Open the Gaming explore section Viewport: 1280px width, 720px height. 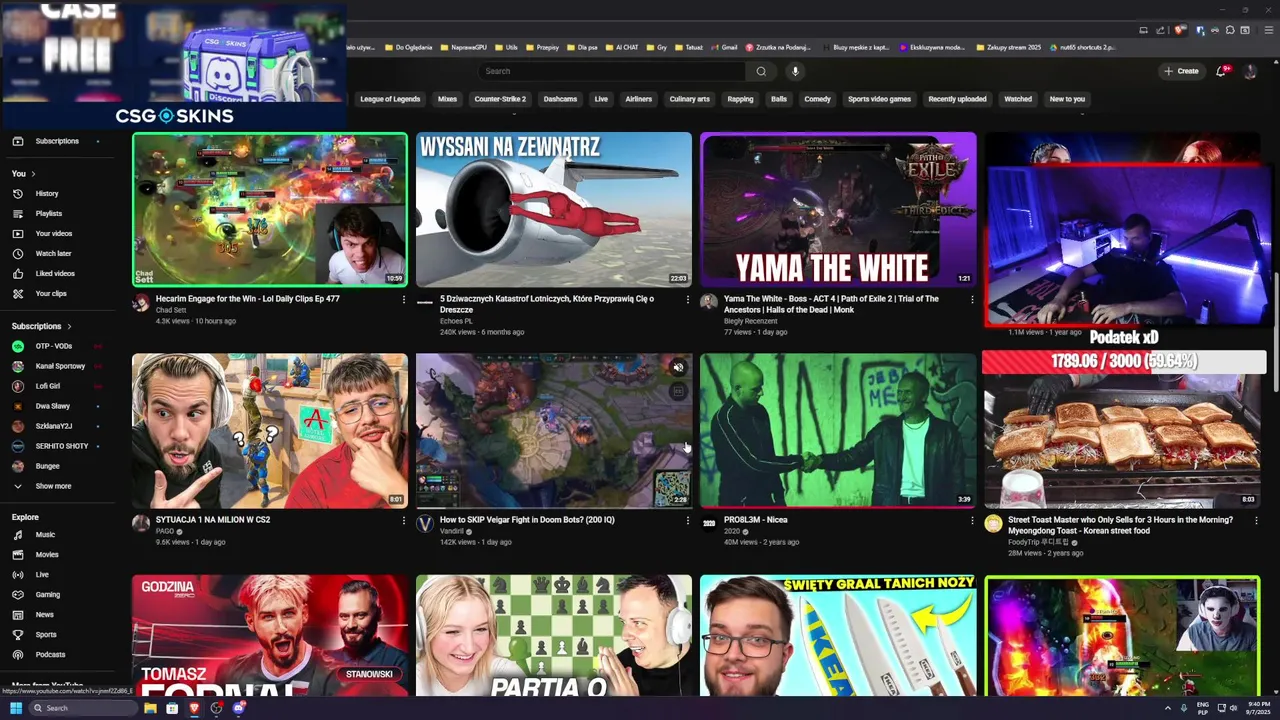pos(47,595)
